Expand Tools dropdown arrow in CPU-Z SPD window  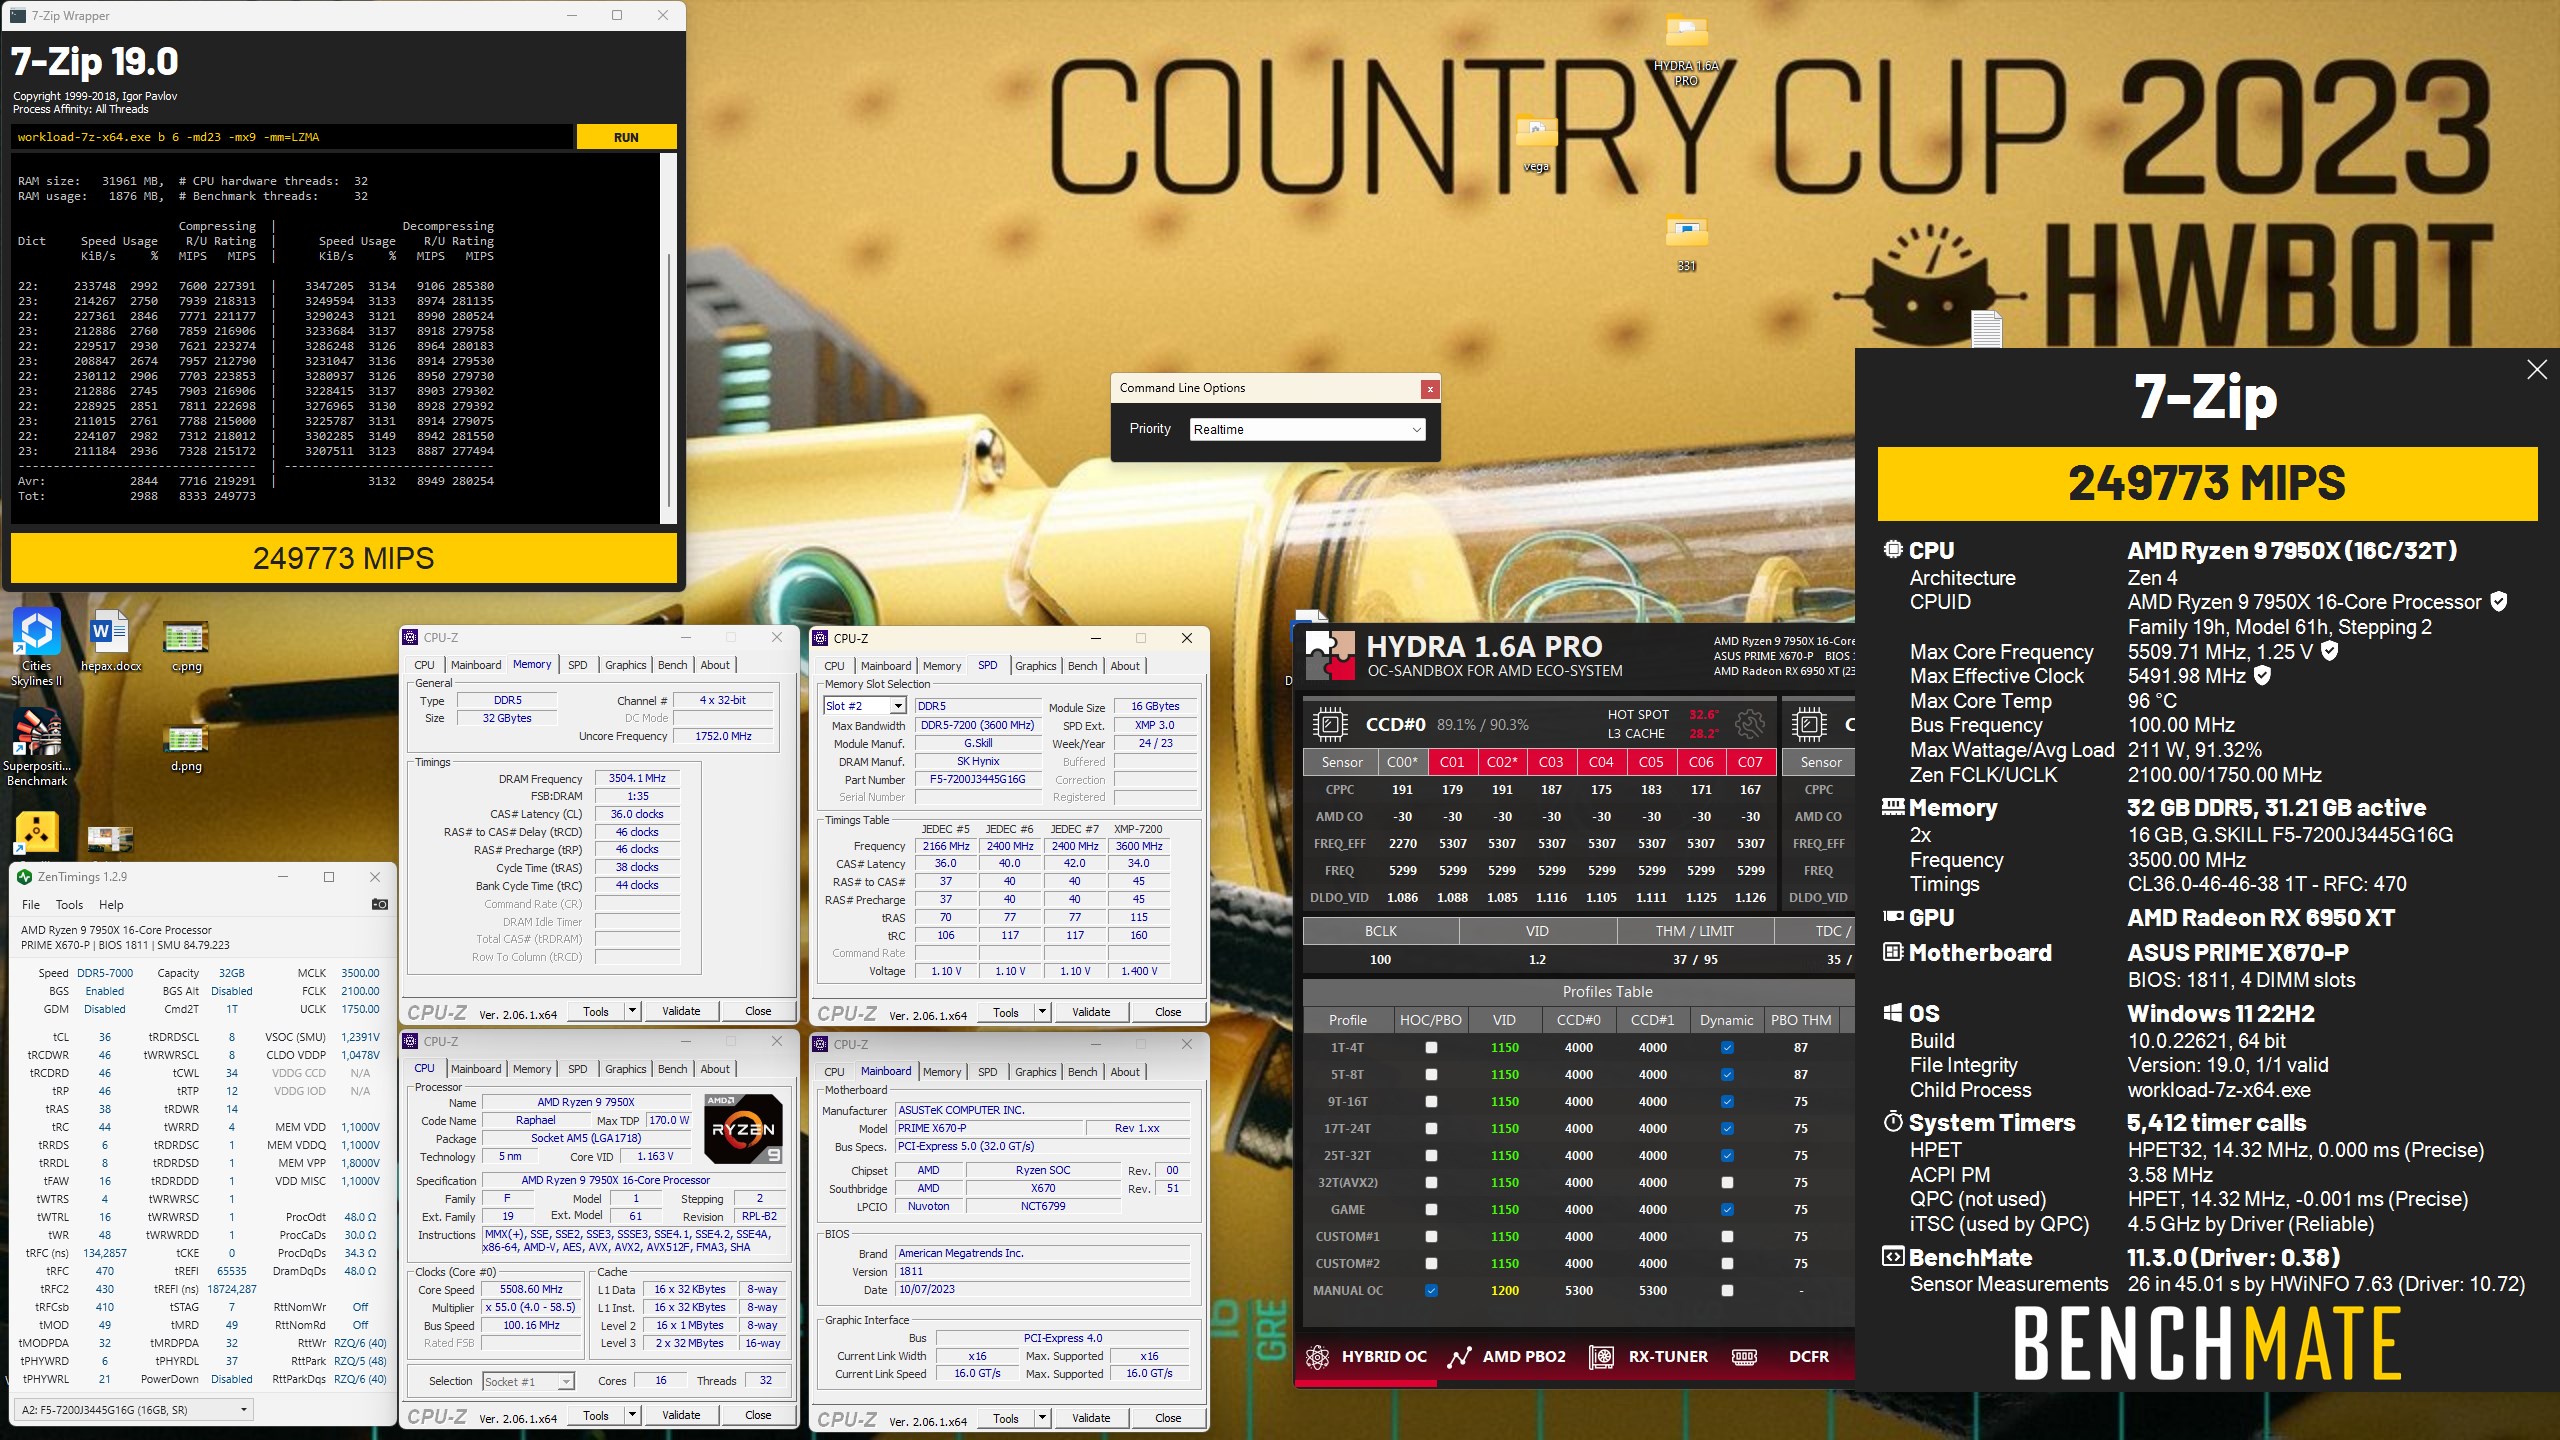pos(1042,1012)
